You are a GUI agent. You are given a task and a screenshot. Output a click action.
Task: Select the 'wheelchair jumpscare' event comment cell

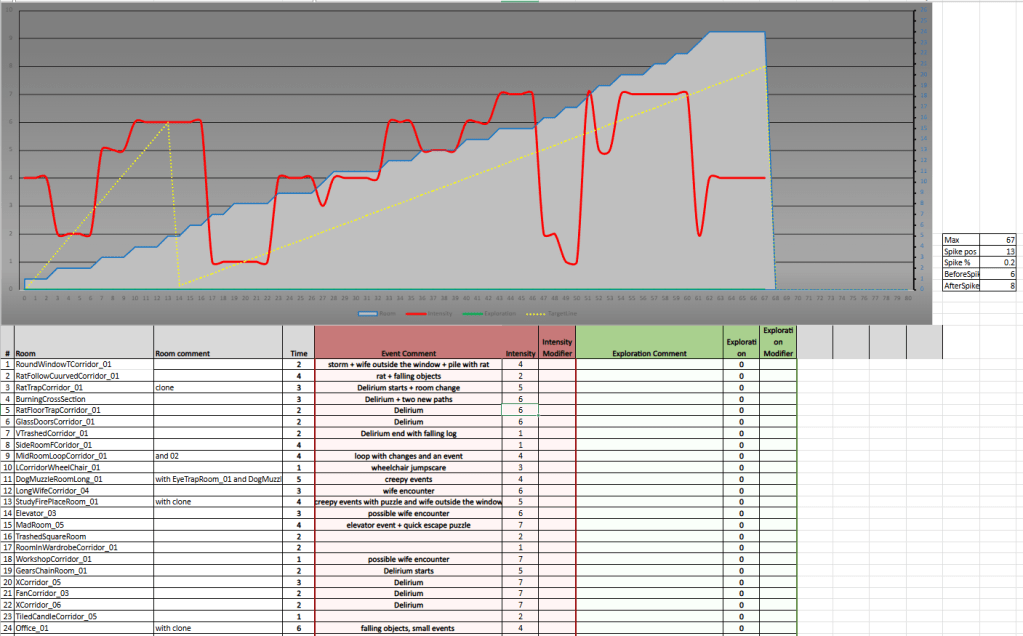point(407,467)
